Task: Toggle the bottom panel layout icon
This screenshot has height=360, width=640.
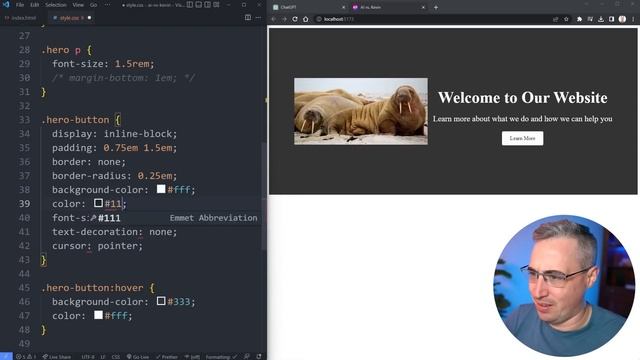Action: 199,5
